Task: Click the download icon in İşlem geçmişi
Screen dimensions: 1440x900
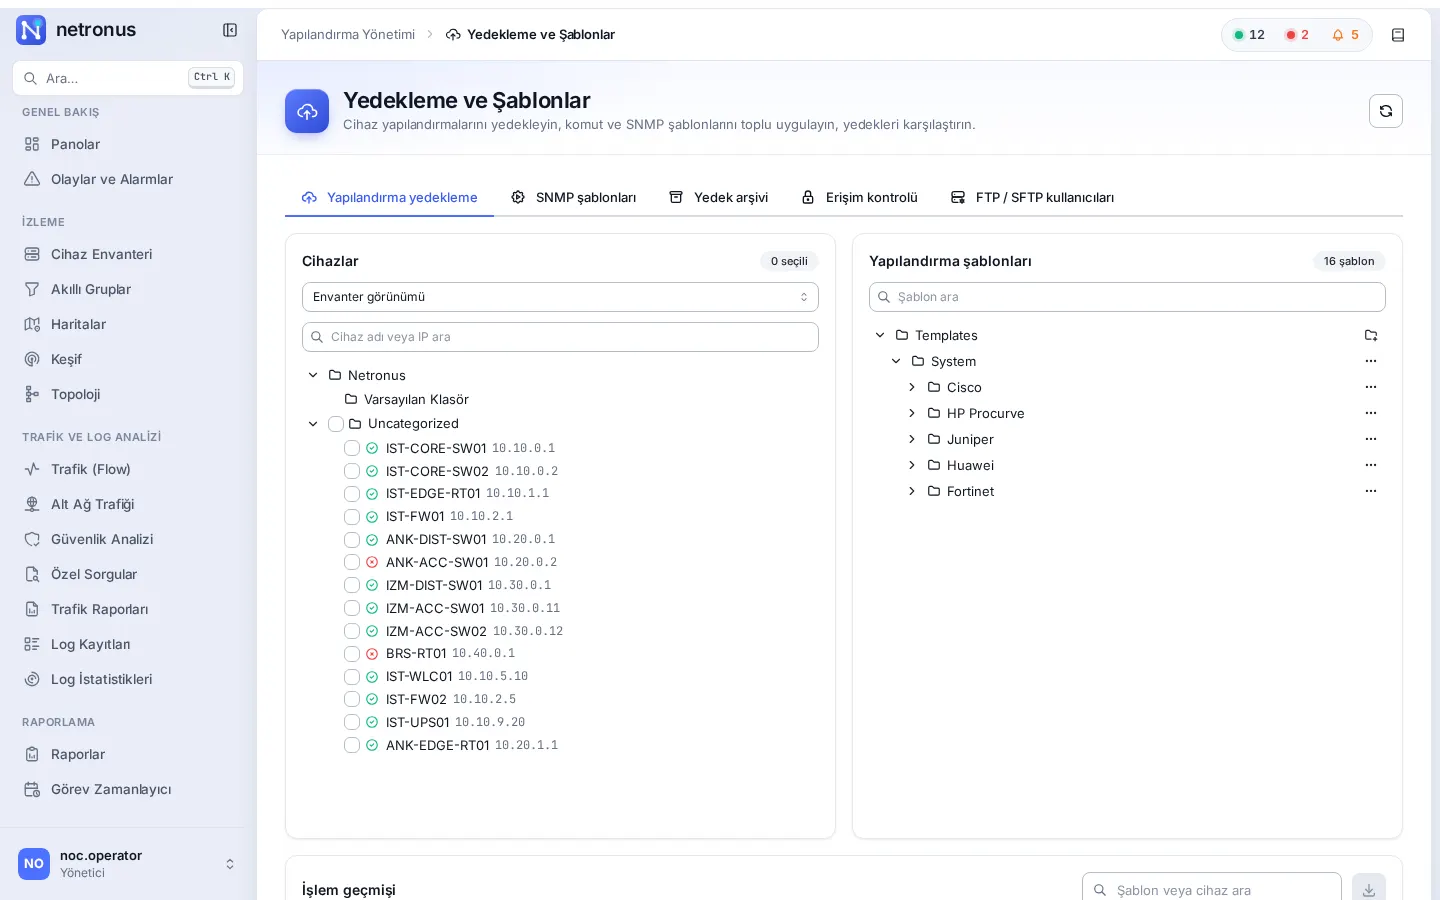Action: coord(1369,889)
